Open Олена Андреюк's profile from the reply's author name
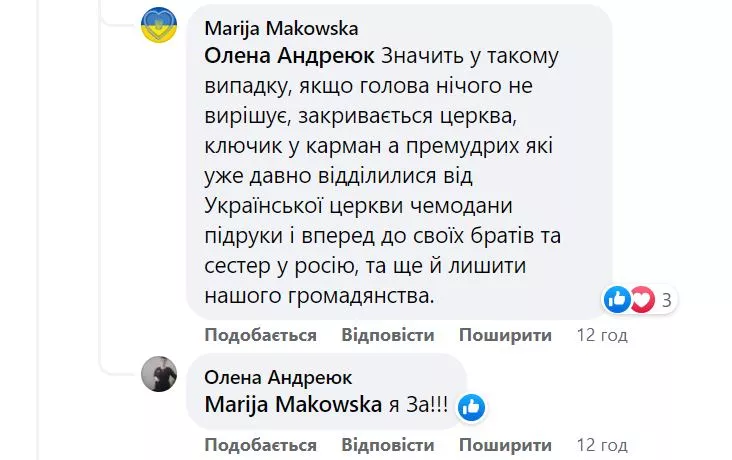This screenshot has height=460, width=732. (278, 377)
